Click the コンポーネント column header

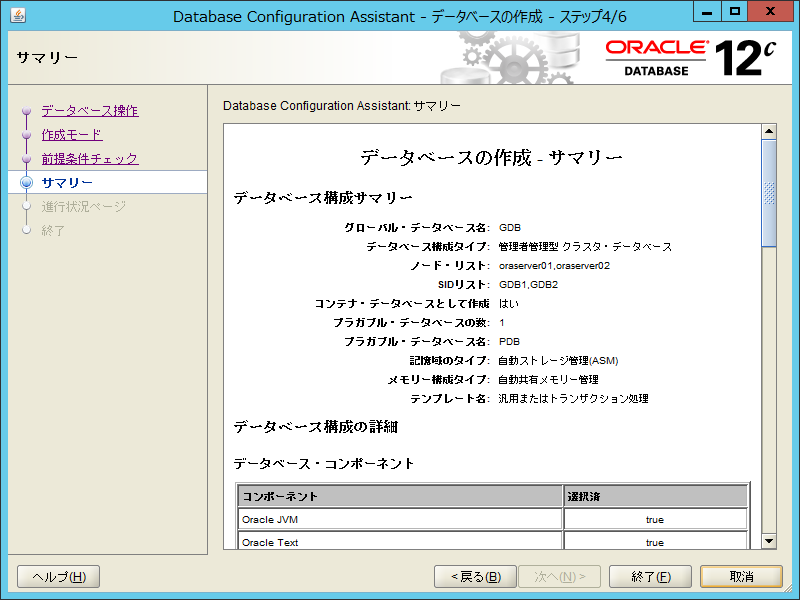click(400, 496)
